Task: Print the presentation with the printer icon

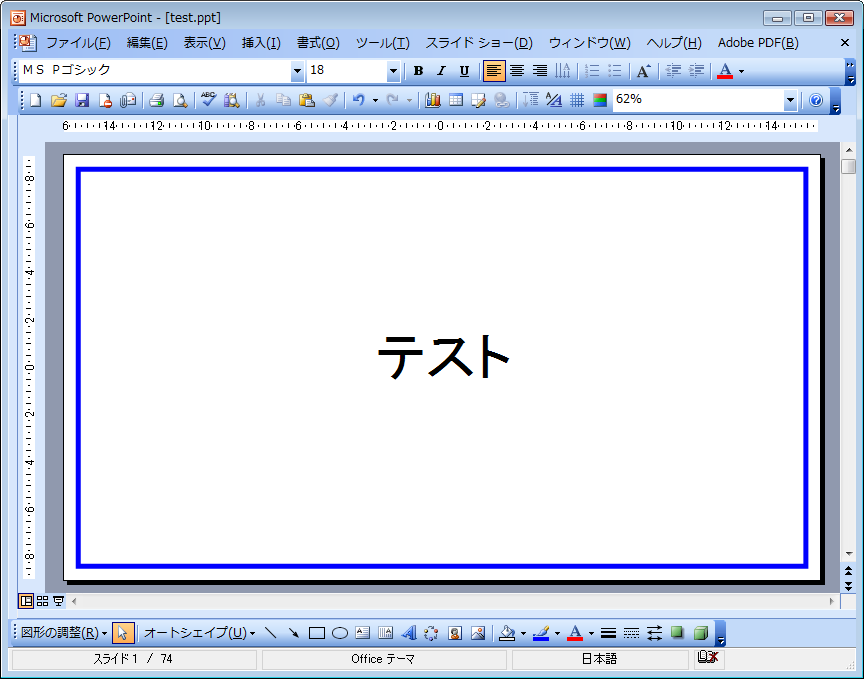Action: pyautogui.click(x=156, y=100)
